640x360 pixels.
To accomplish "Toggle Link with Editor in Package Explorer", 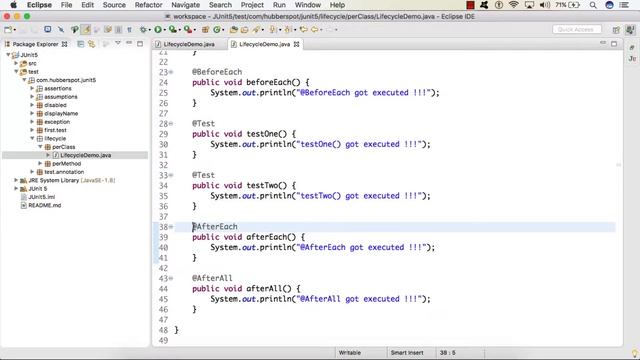I will (x=92, y=44).
